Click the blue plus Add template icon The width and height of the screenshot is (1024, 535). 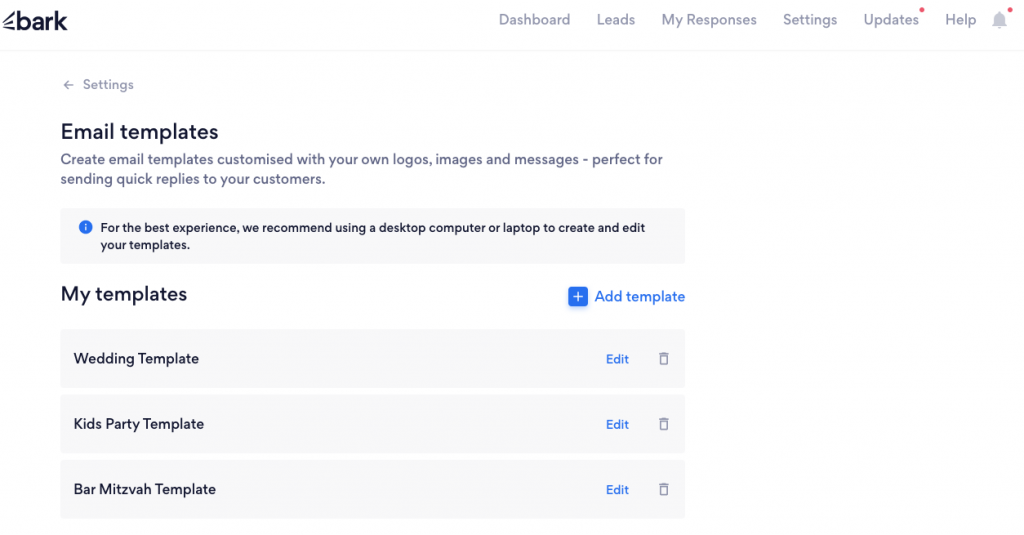(x=578, y=297)
